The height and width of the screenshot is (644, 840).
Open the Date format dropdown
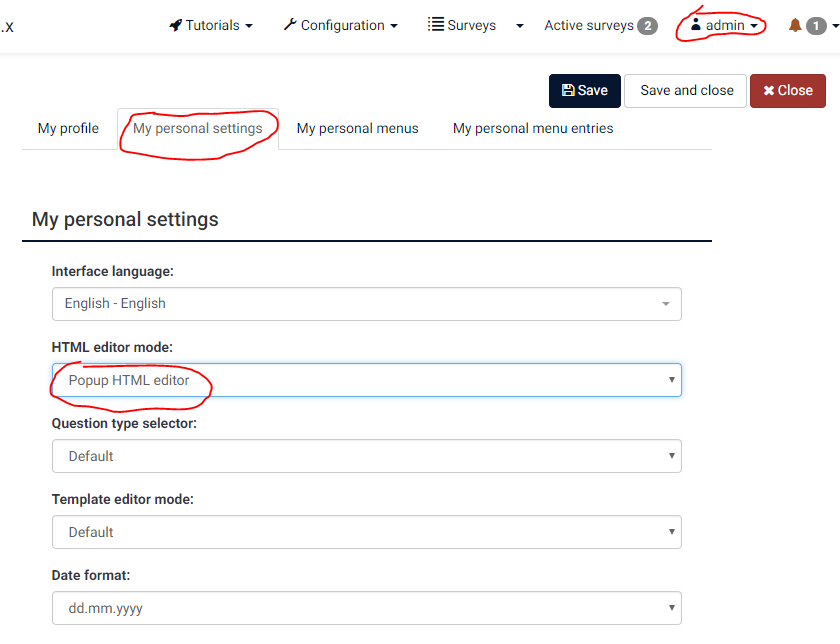coord(366,608)
